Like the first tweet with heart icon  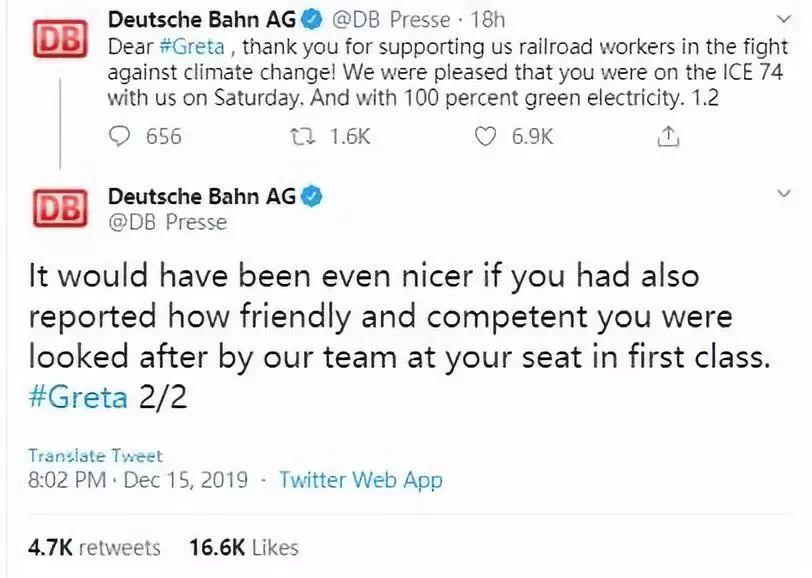point(487,137)
